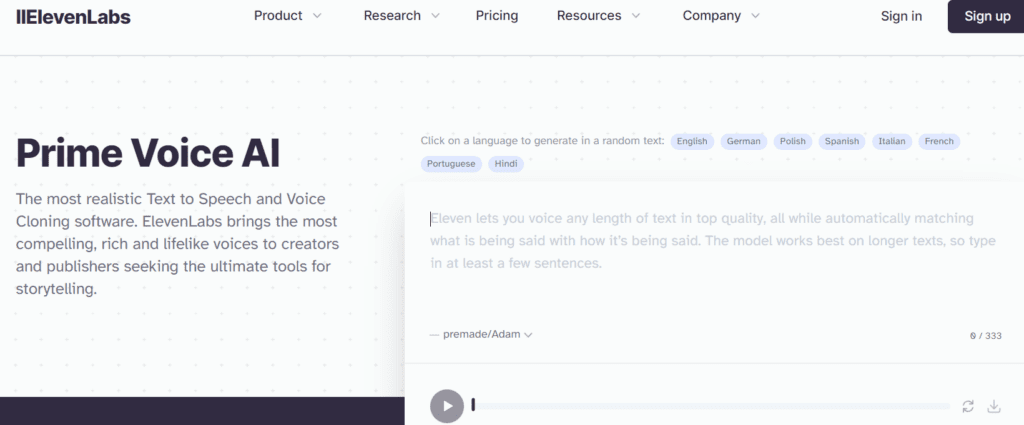Screen dimensions: 1024x425
Task: Select the Hindi language chip
Action: click(505, 164)
